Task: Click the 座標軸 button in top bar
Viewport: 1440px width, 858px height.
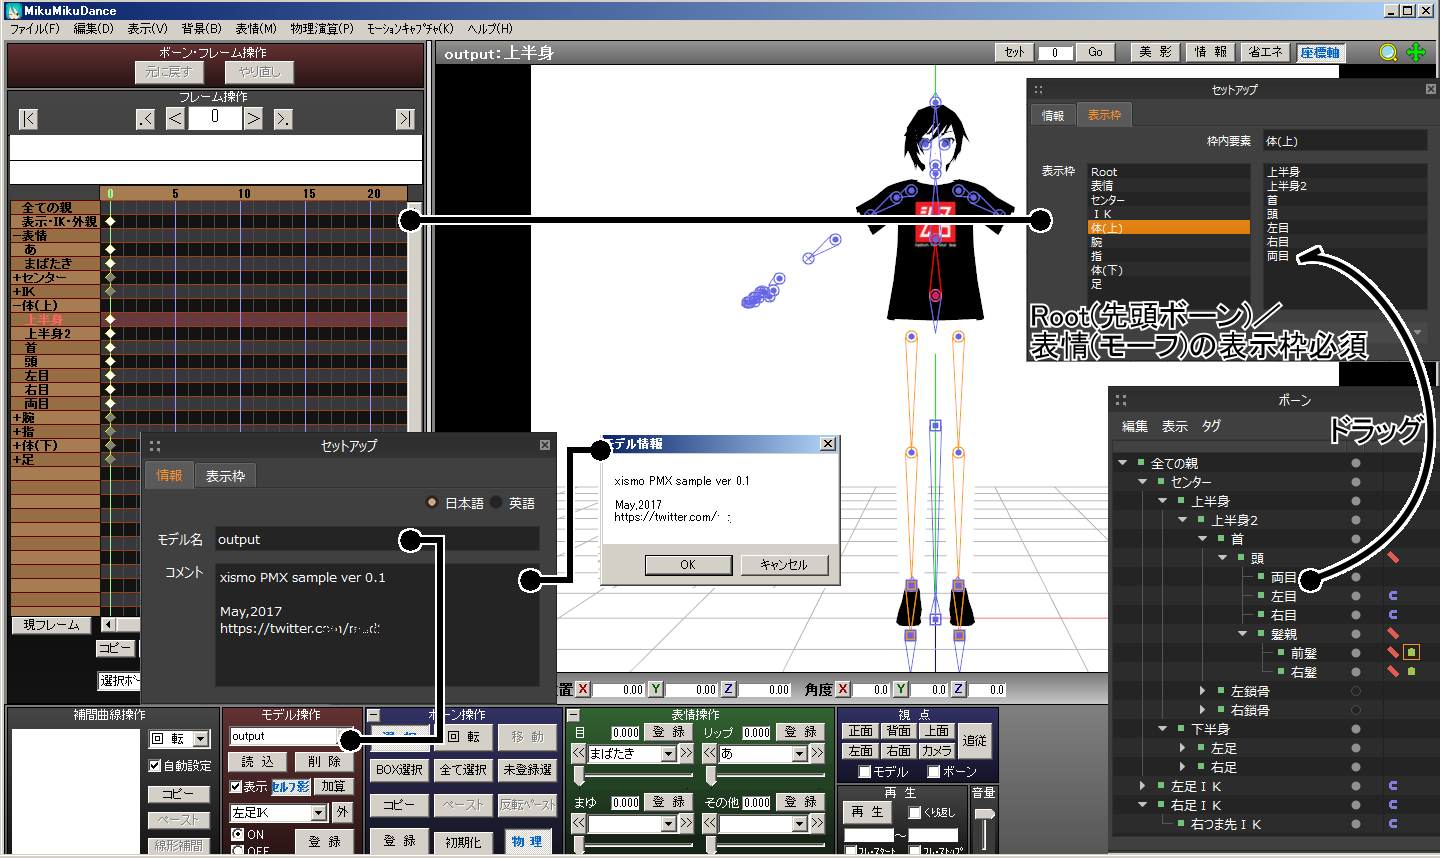Action: click(1320, 53)
